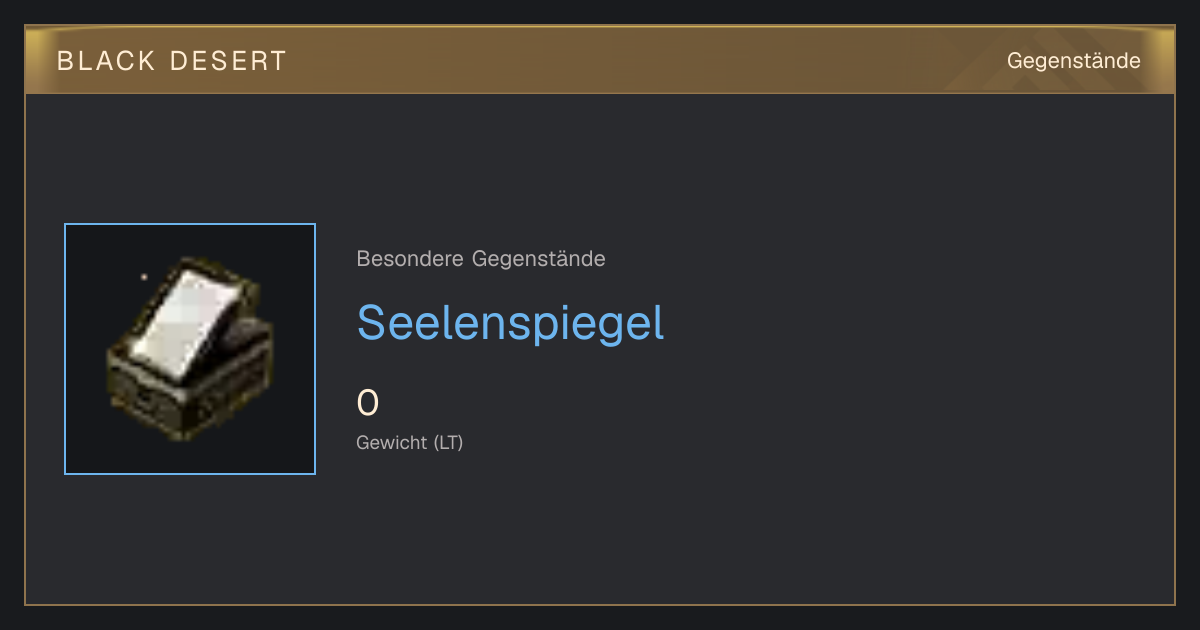Screen dimensions: 1200x630
Task: Click the Seelenspiegel mirror item icon
Action: point(188,349)
